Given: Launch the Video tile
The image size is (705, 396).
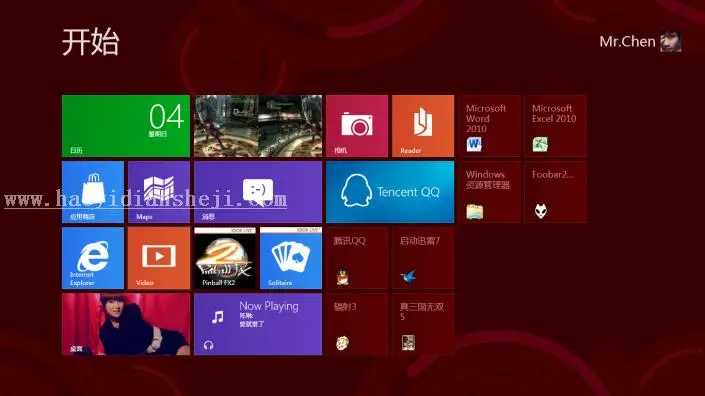Looking at the screenshot, I should [159, 258].
